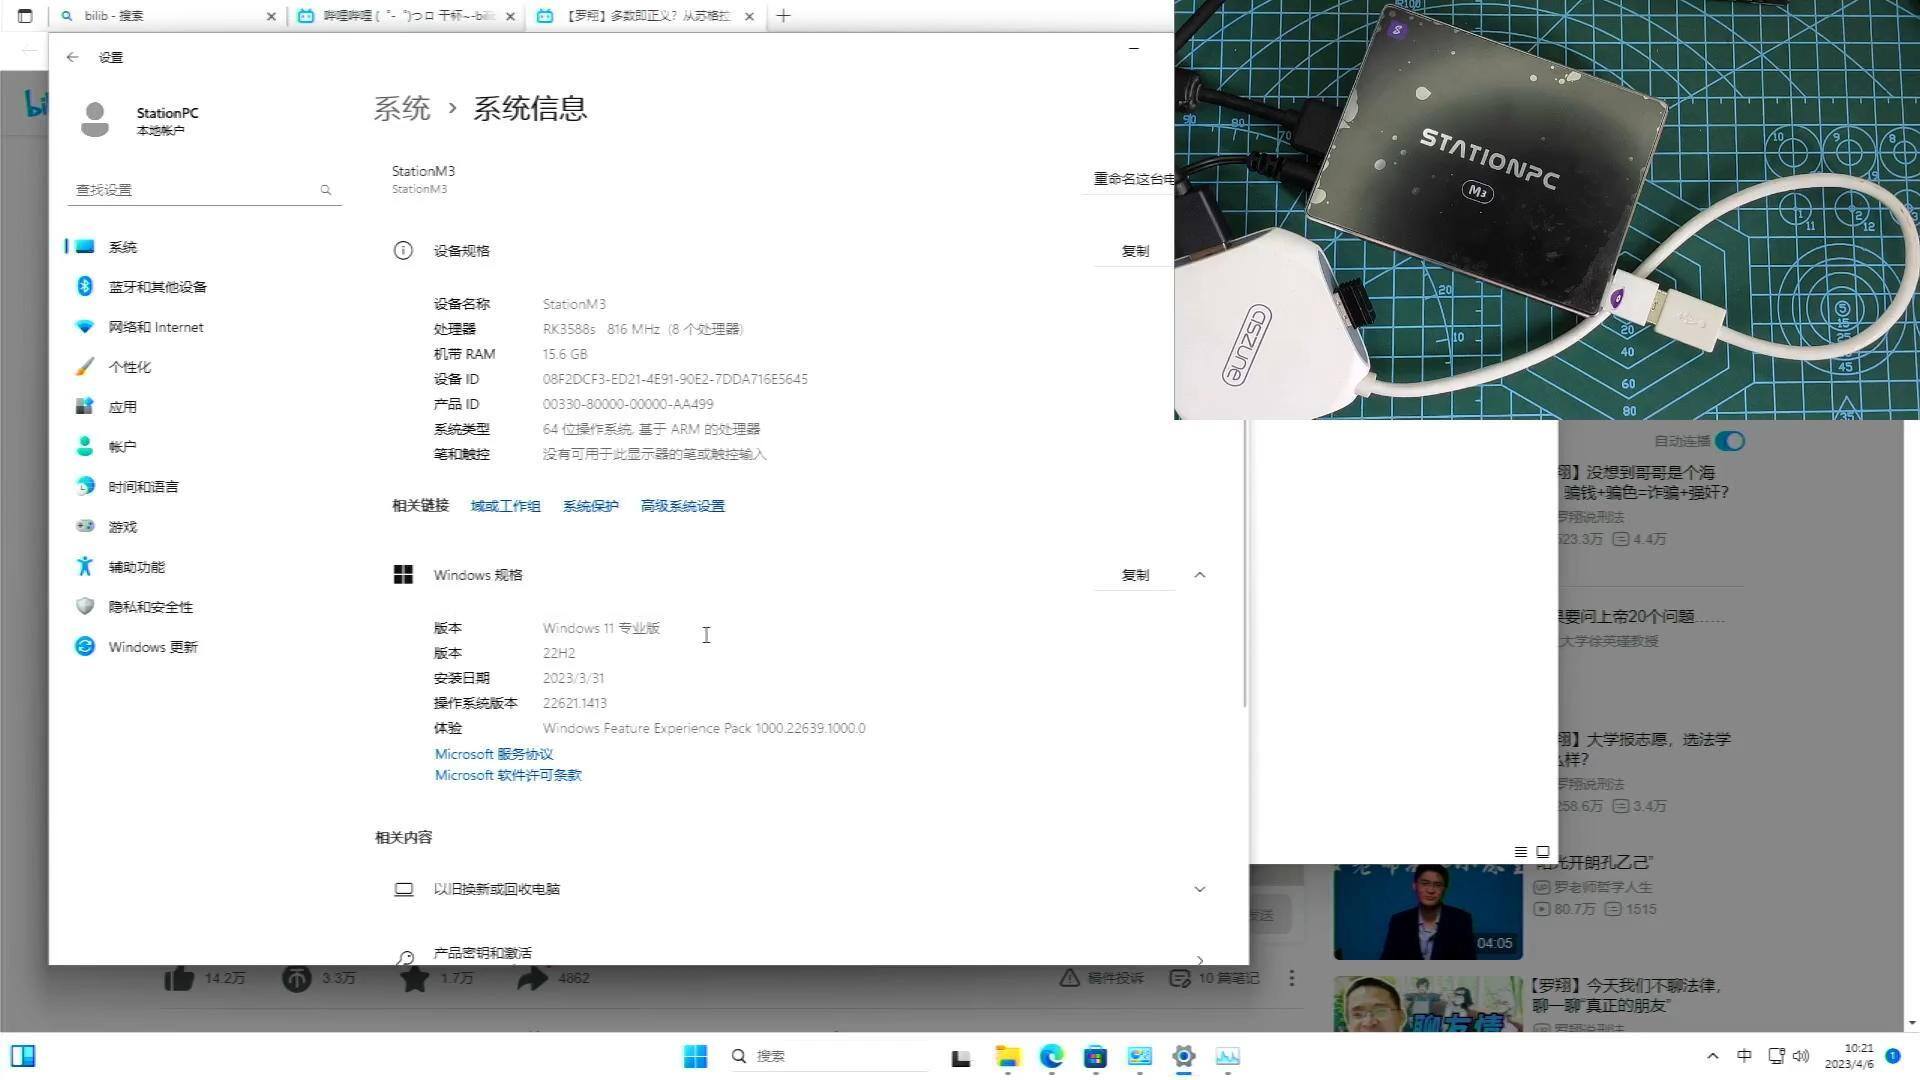Switch to the 哔哩哔哩 browser tab
Image resolution: width=1920 pixels, height=1080 pixels.
point(405,16)
